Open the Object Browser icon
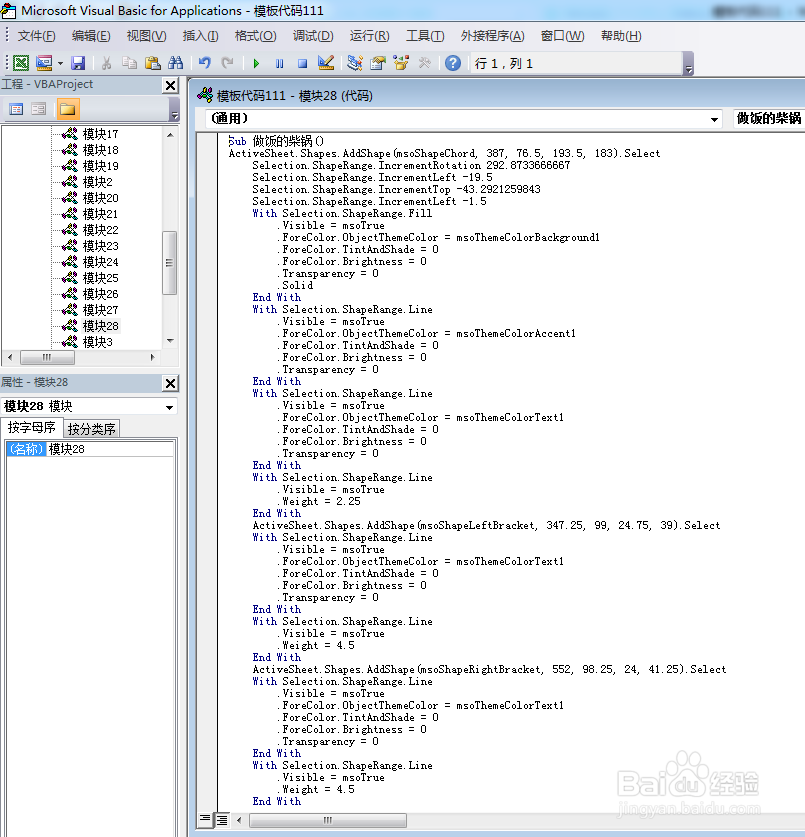Image resolution: width=805 pixels, height=837 pixels. click(401, 63)
